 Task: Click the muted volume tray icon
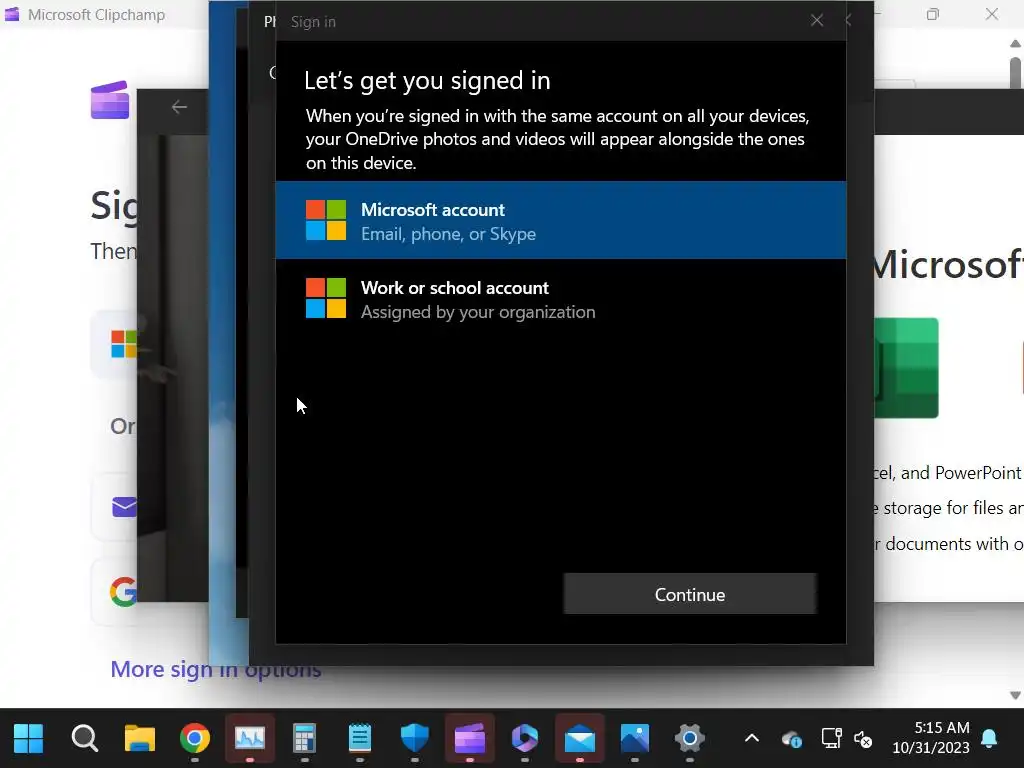(863, 740)
